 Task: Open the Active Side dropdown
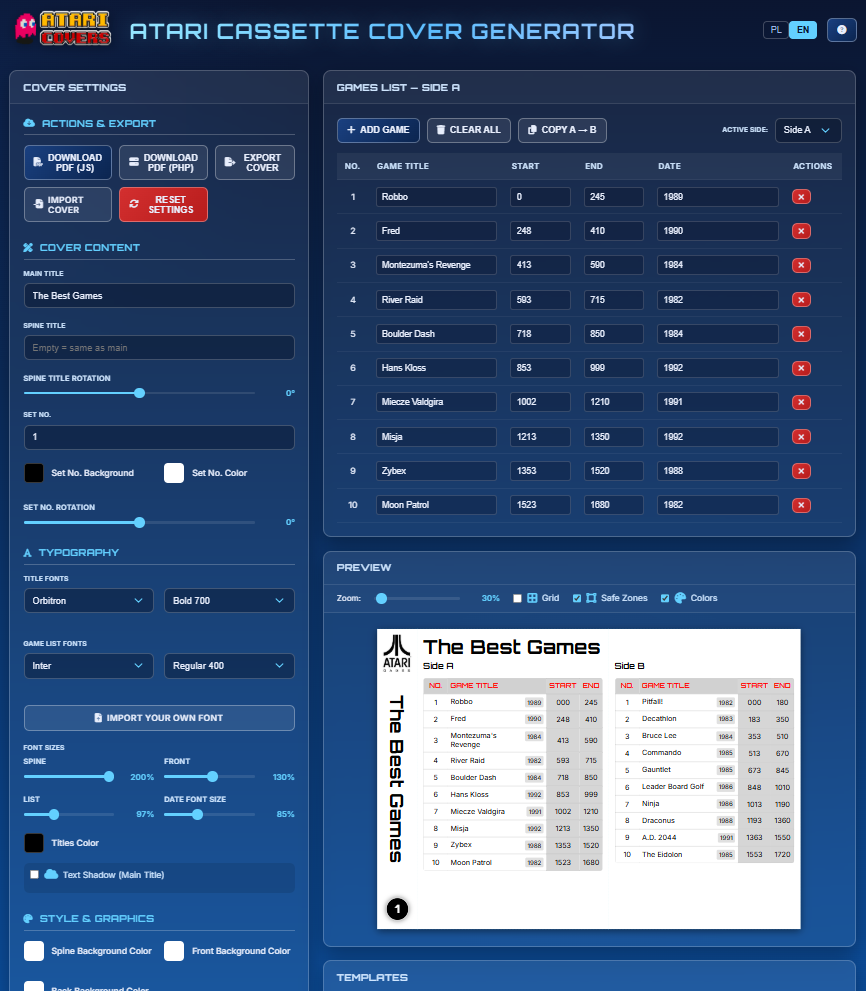(808, 130)
